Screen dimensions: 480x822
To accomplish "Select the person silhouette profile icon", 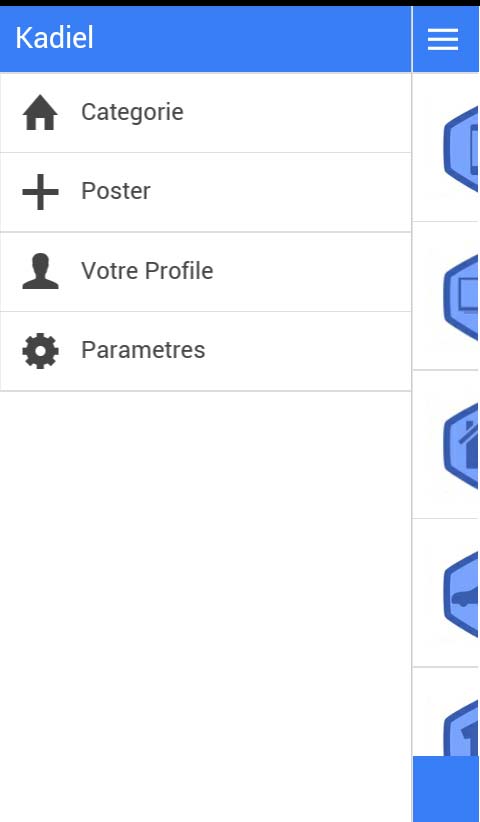I will [x=40, y=271].
